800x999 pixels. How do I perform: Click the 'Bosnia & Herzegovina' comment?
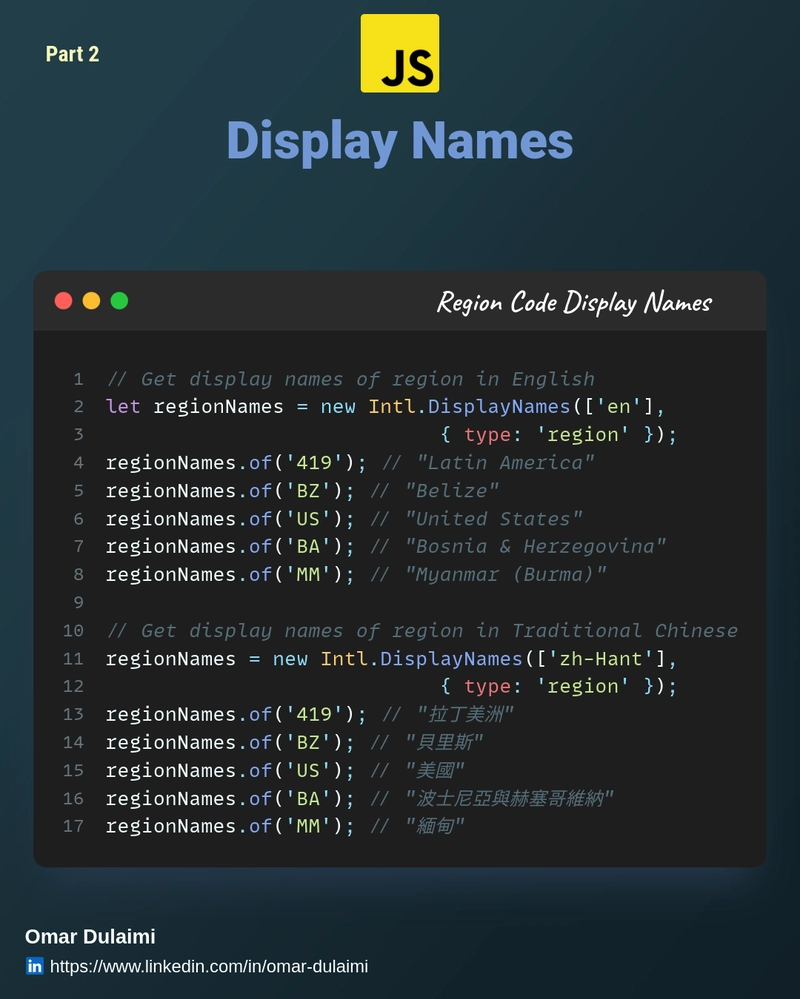click(x=535, y=547)
